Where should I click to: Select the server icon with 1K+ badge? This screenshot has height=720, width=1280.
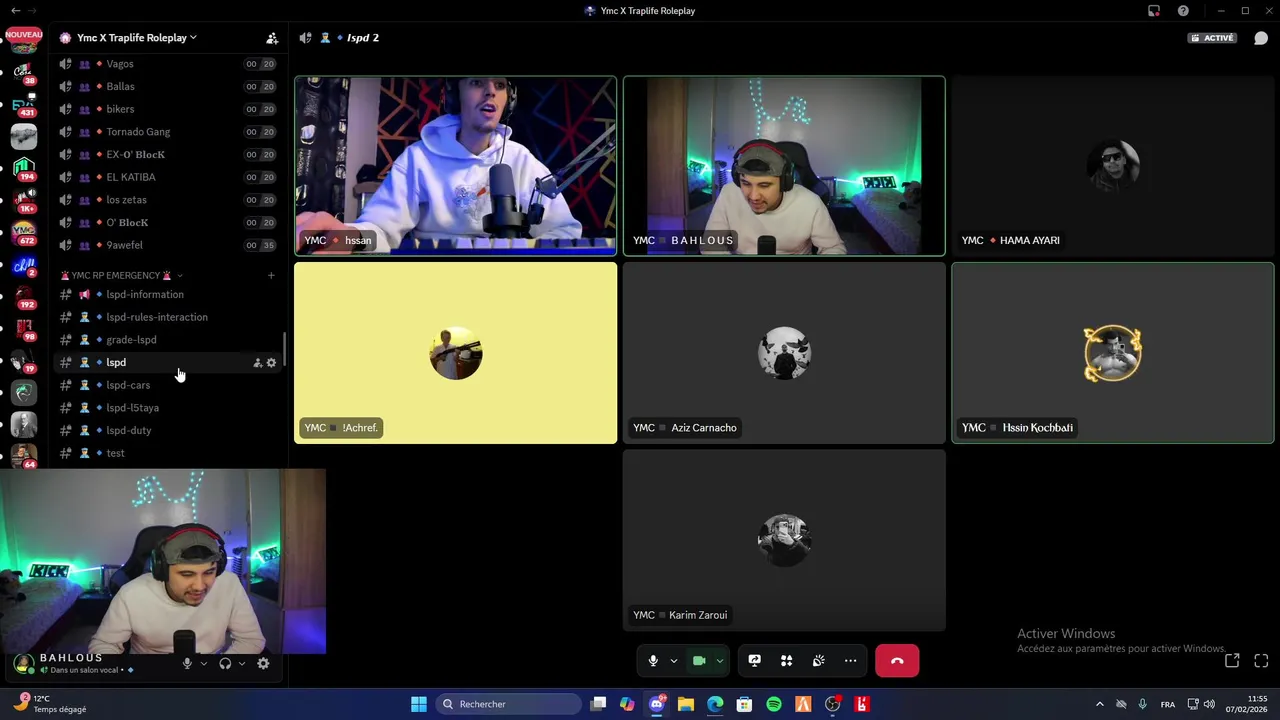23,200
